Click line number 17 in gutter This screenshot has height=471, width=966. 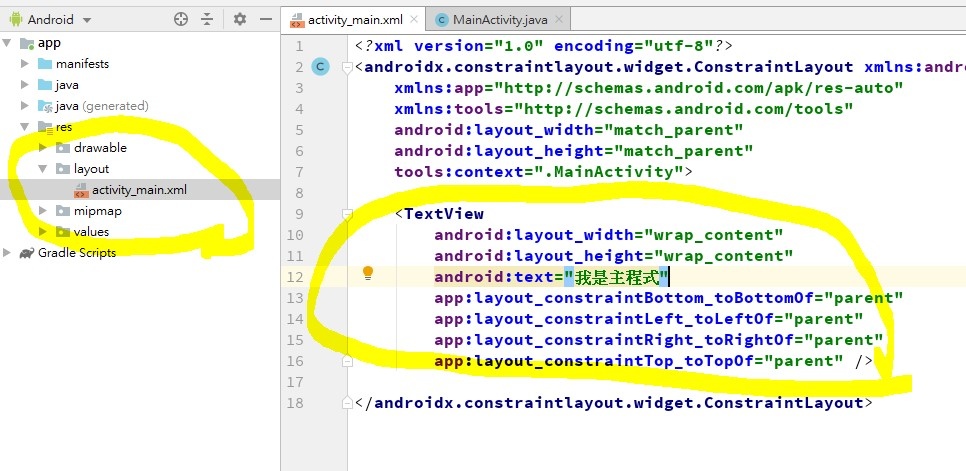tap(296, 382)
